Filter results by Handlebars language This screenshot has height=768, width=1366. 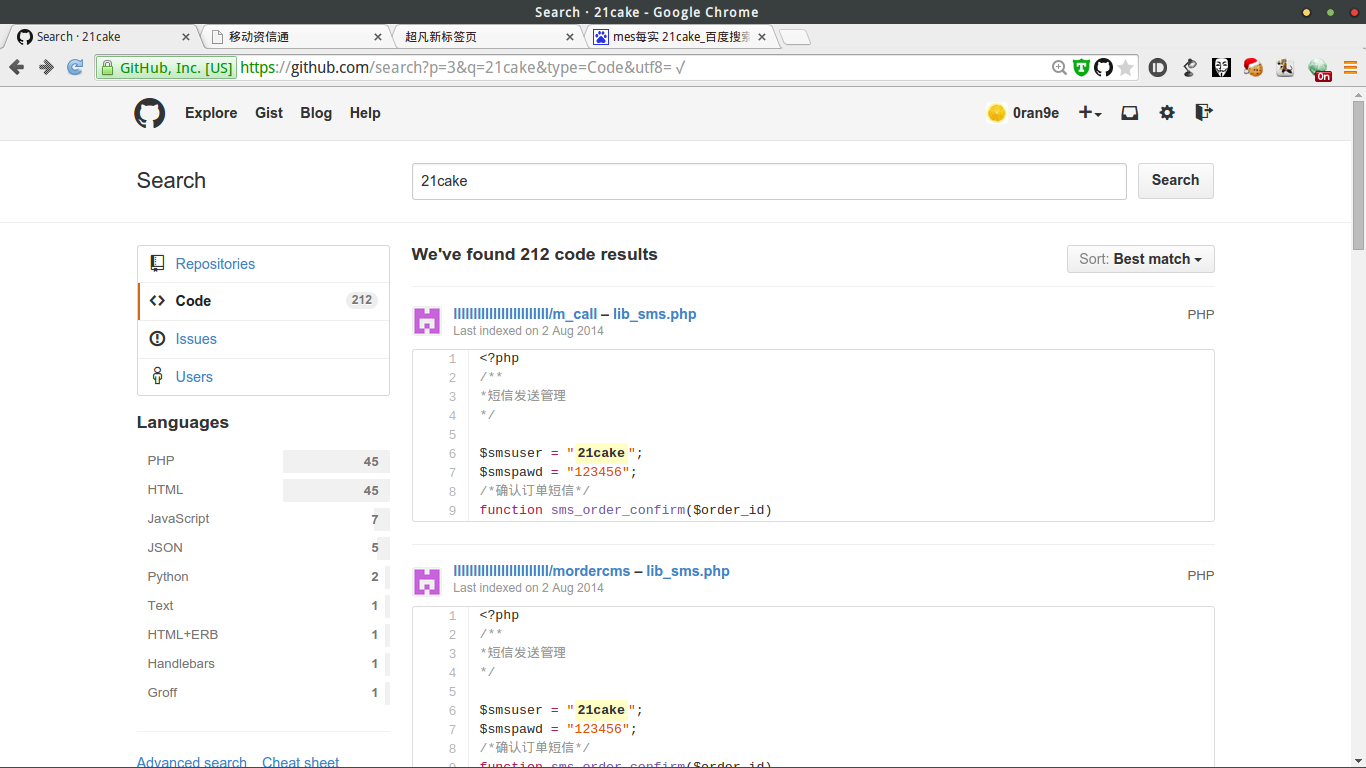(x=263, y=664)
